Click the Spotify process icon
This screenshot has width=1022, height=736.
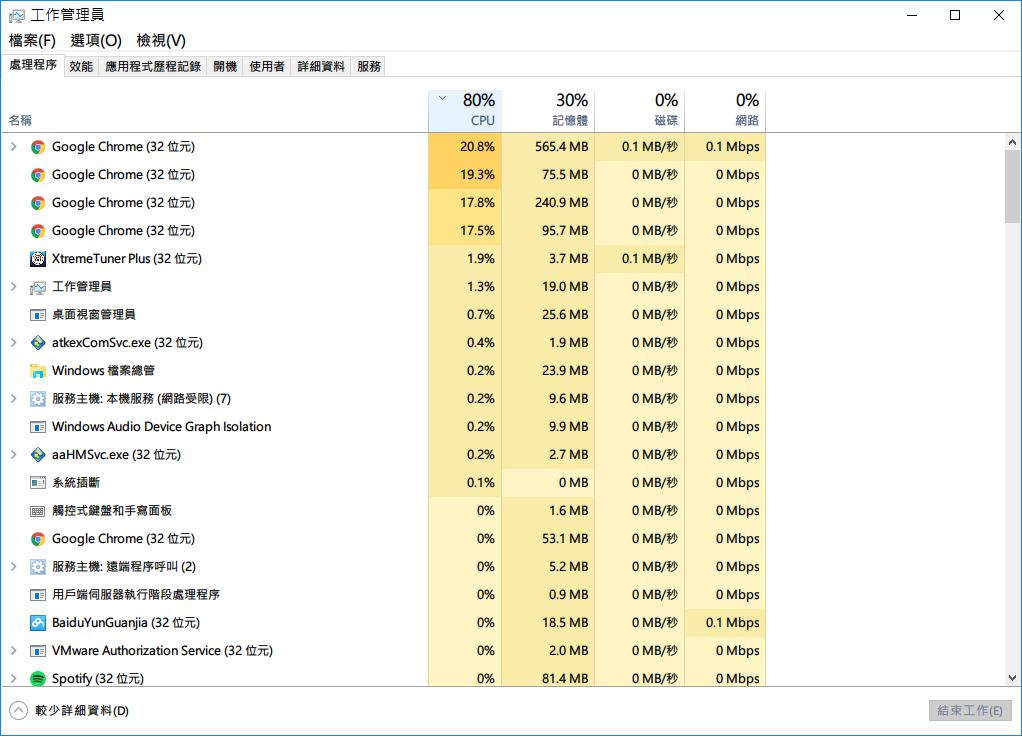point(38,679)
